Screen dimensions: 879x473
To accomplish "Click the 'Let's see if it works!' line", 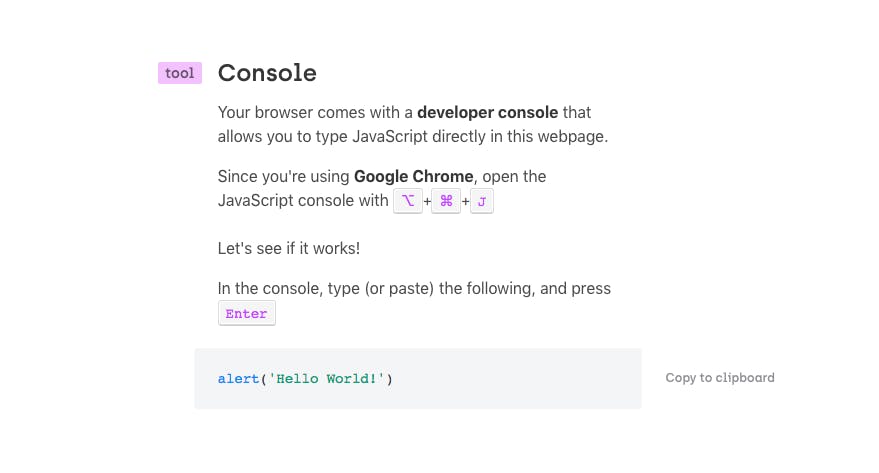I will click(289, 248).
